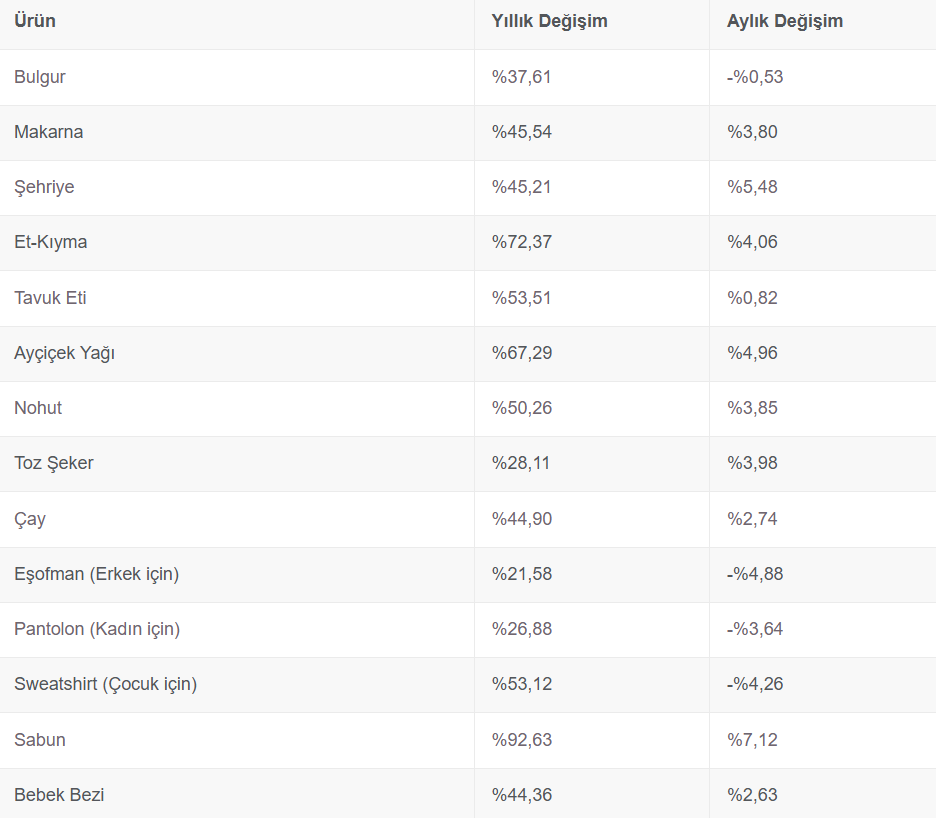The image size is (936, 818).
Task: Click the Ürün column header
Action: tap(35, 21)
